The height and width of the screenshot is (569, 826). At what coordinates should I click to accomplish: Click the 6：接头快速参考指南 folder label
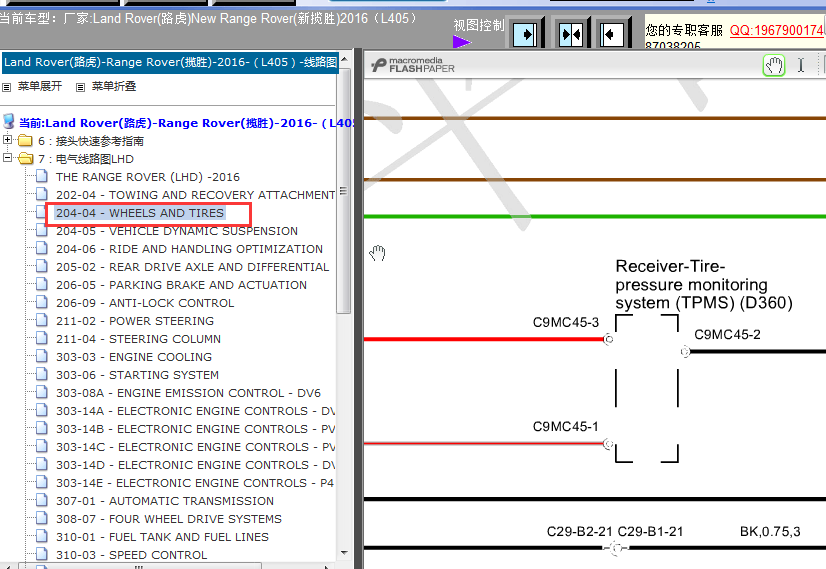tap(91, 141)
